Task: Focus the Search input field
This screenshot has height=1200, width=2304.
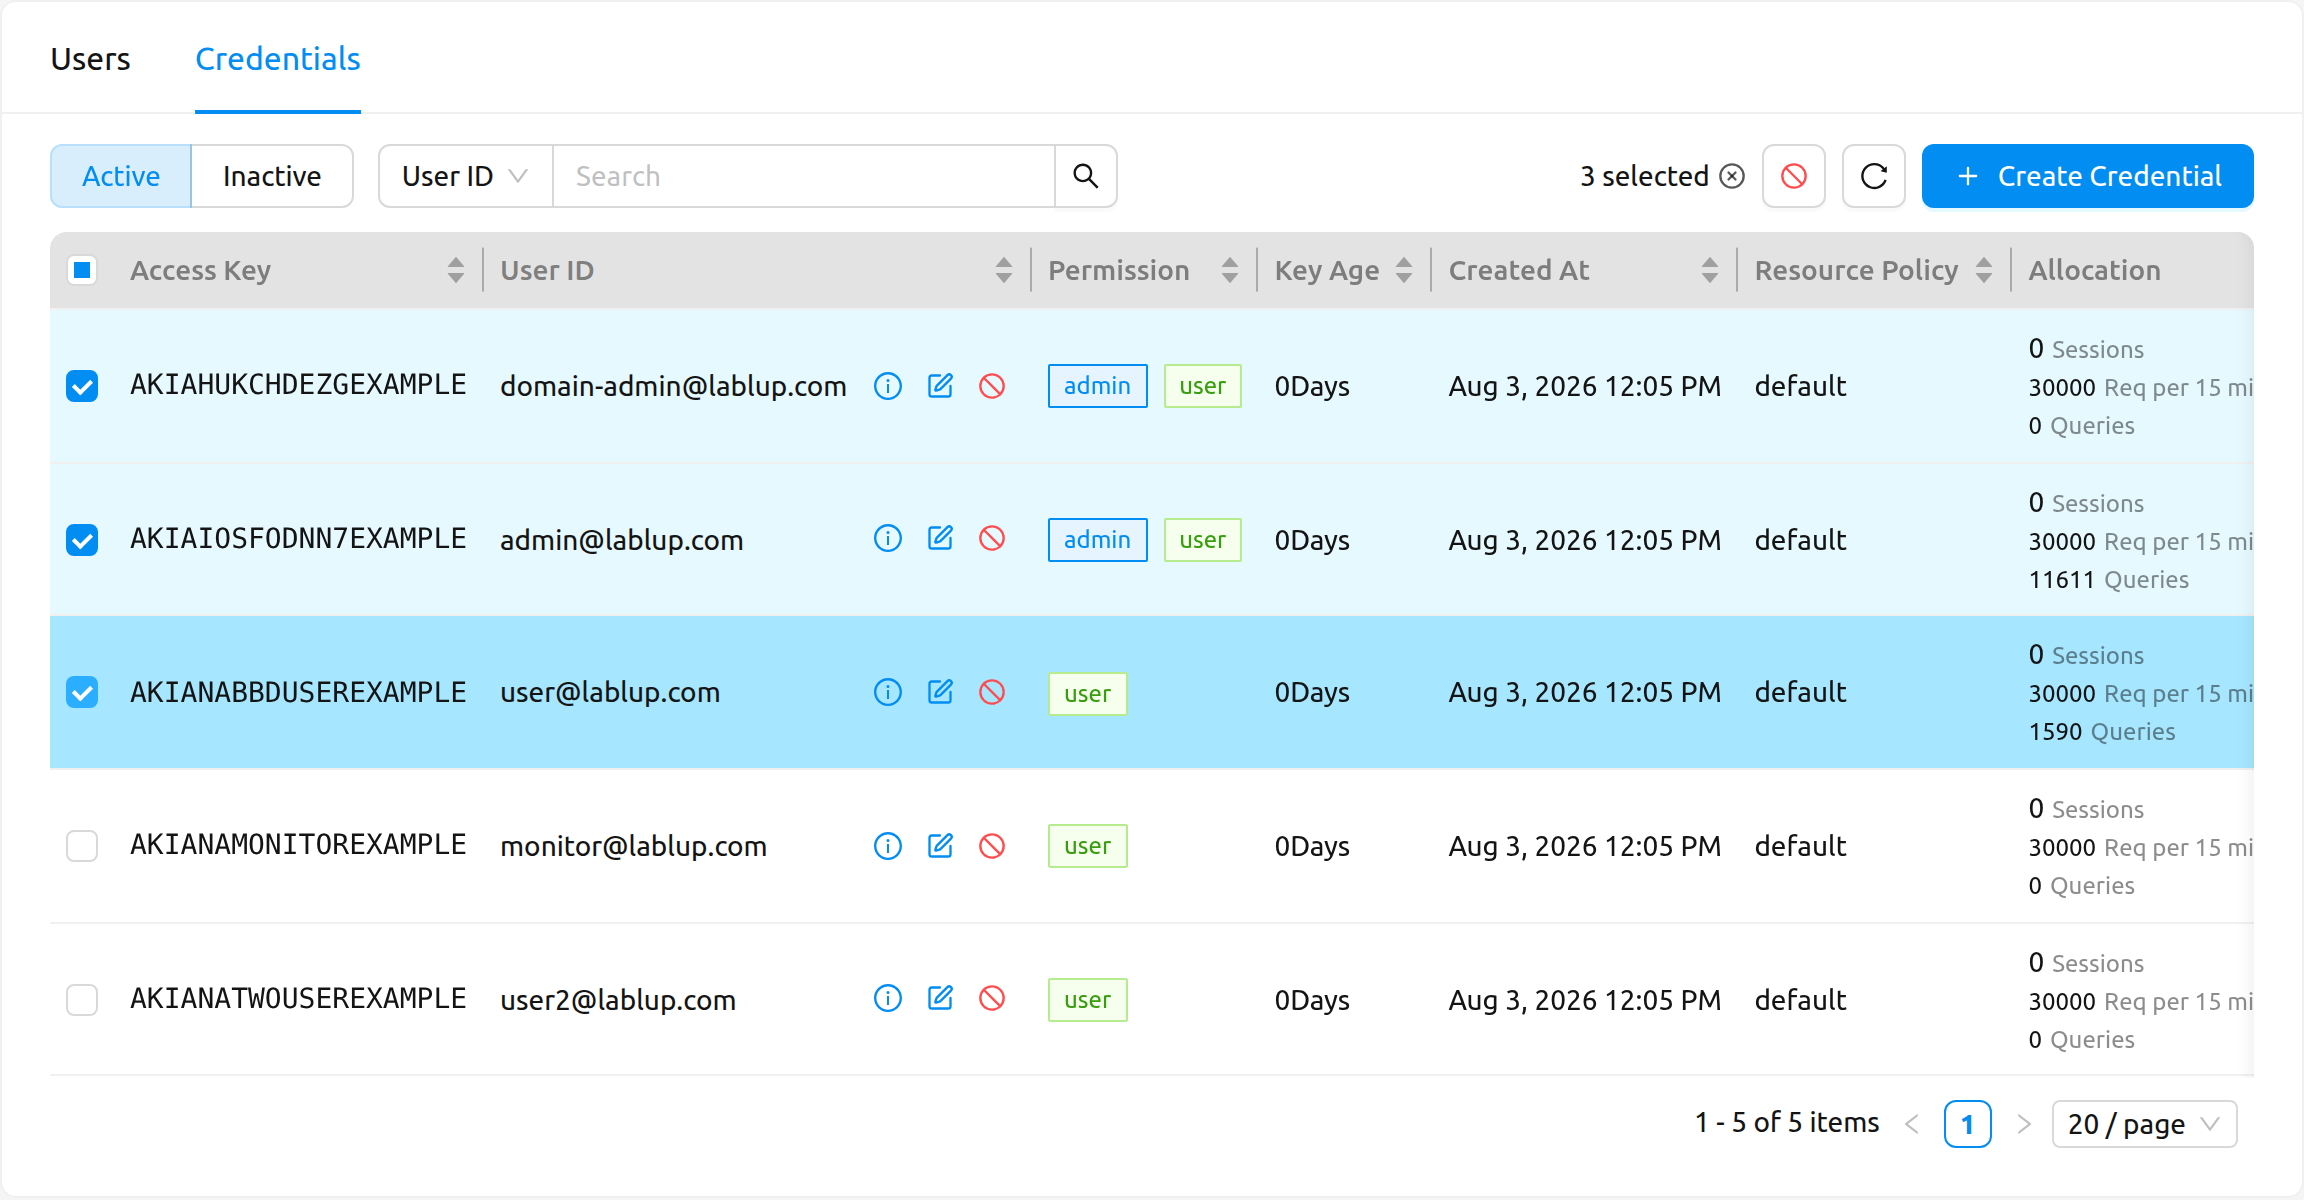Action: (804, 176)
